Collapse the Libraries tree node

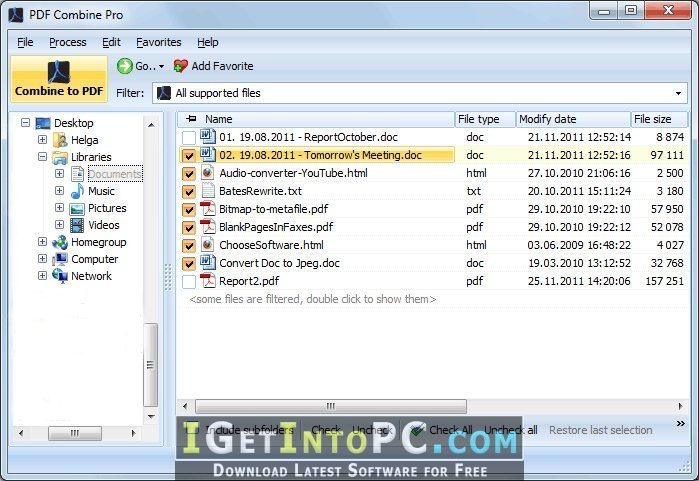(x=42, y=156)
